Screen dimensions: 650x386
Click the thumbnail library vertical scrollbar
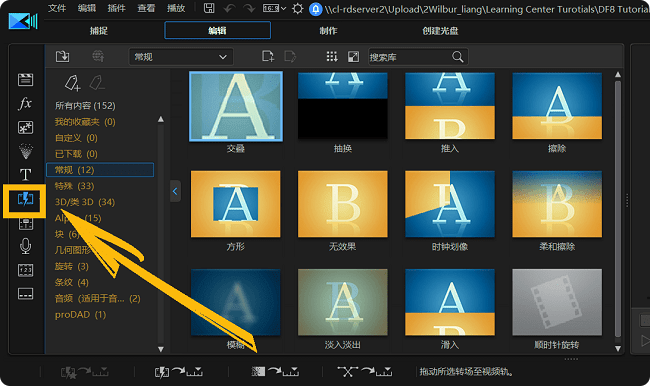(x=618, y=209)
